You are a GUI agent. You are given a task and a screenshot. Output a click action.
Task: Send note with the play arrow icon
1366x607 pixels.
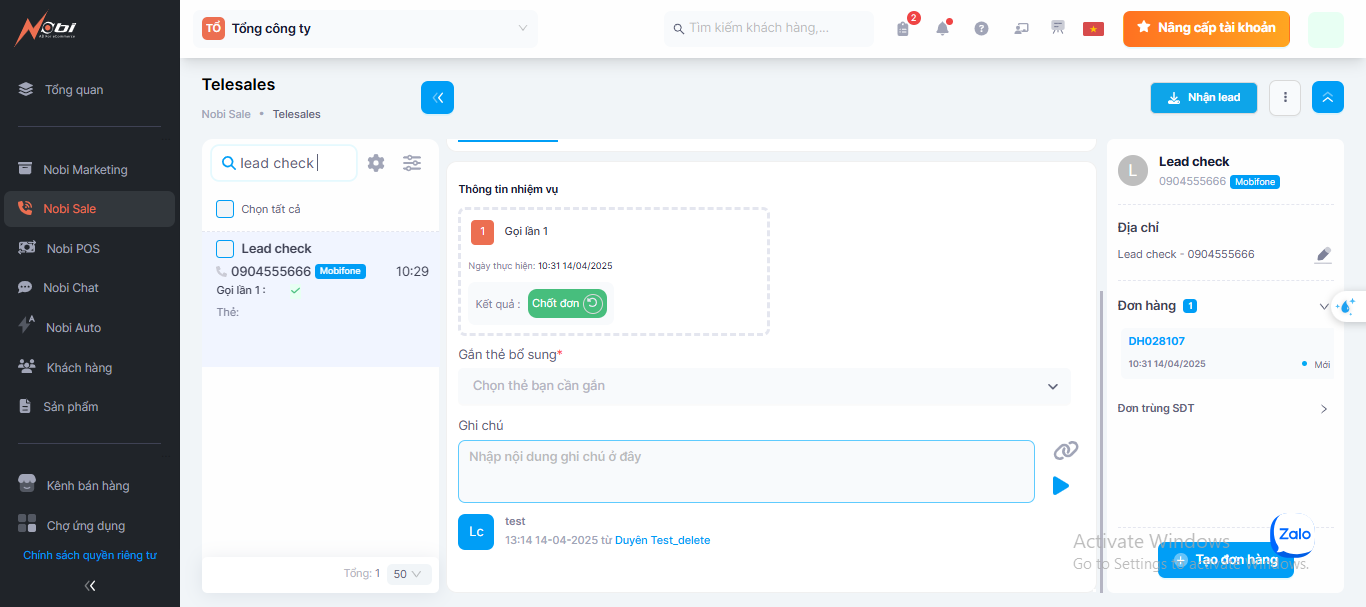[1061, 486]
